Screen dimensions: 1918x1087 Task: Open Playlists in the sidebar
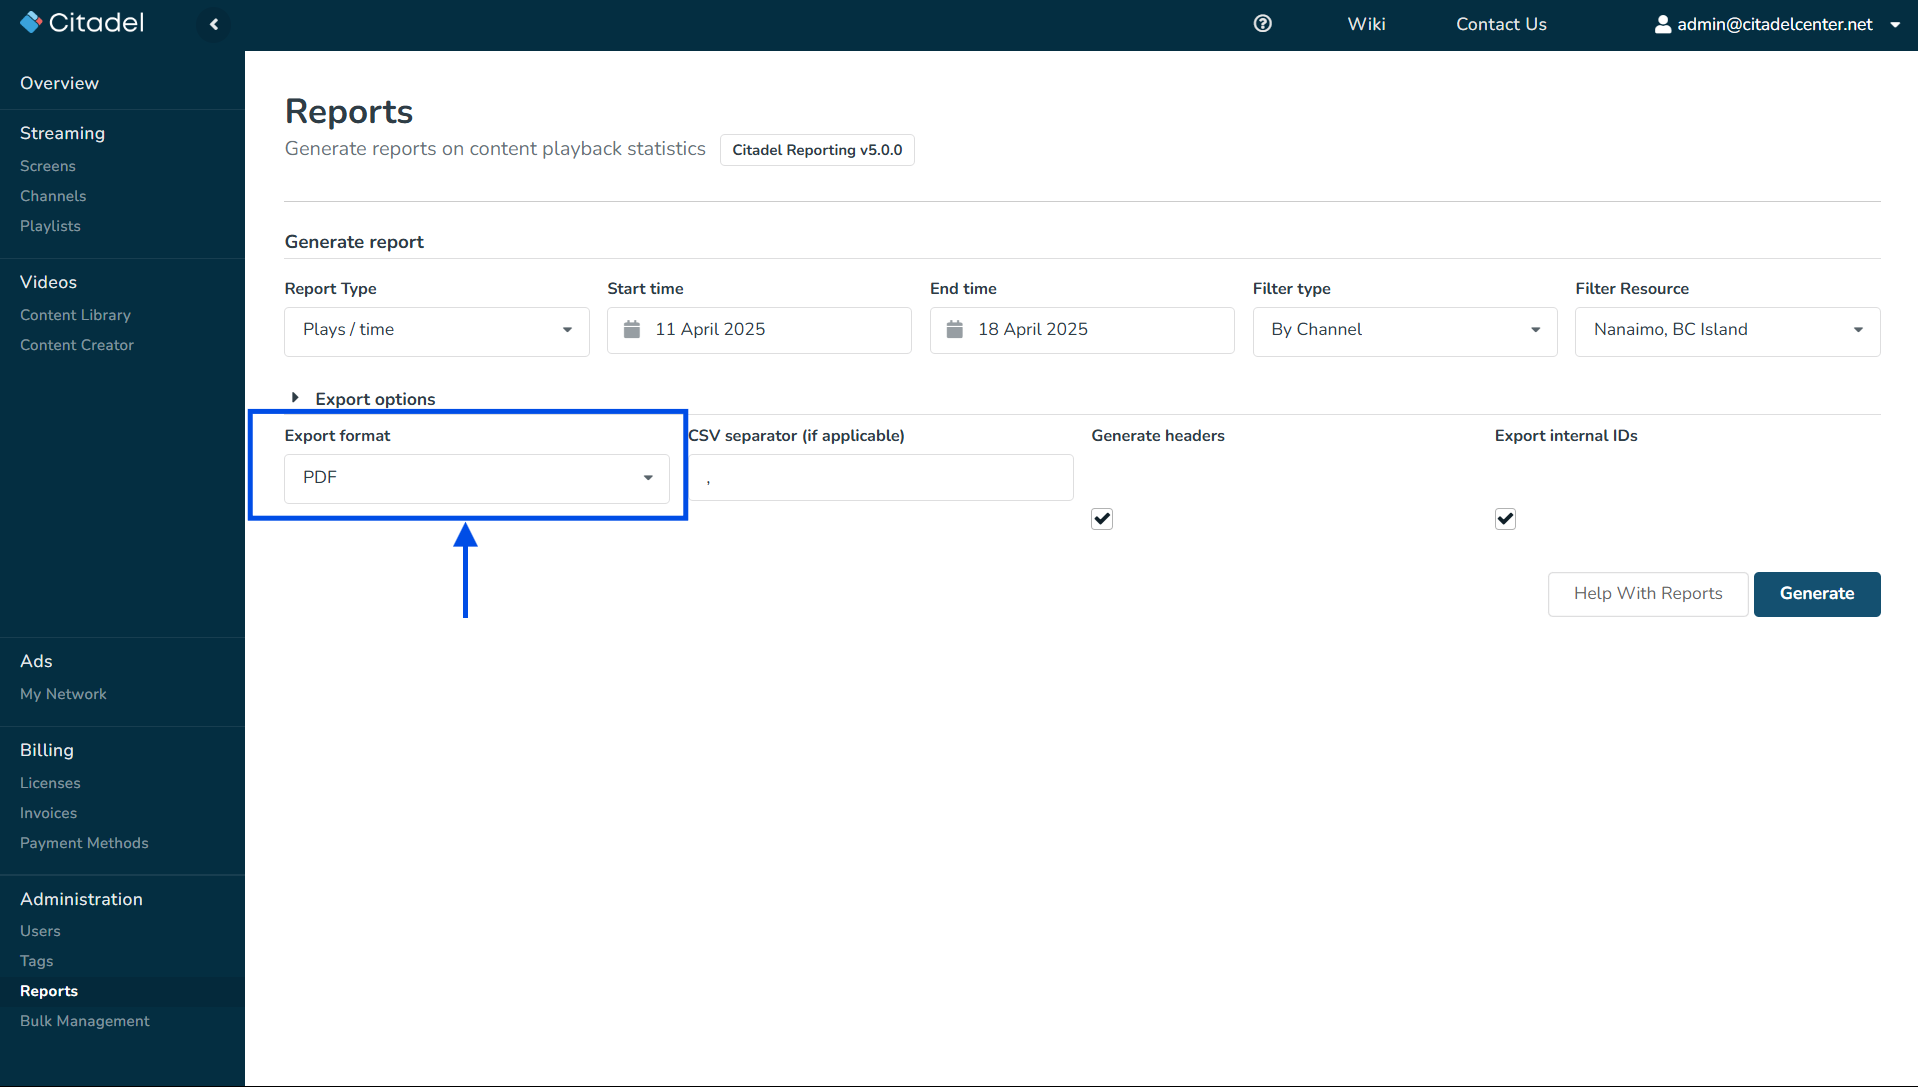coord(50,226)
